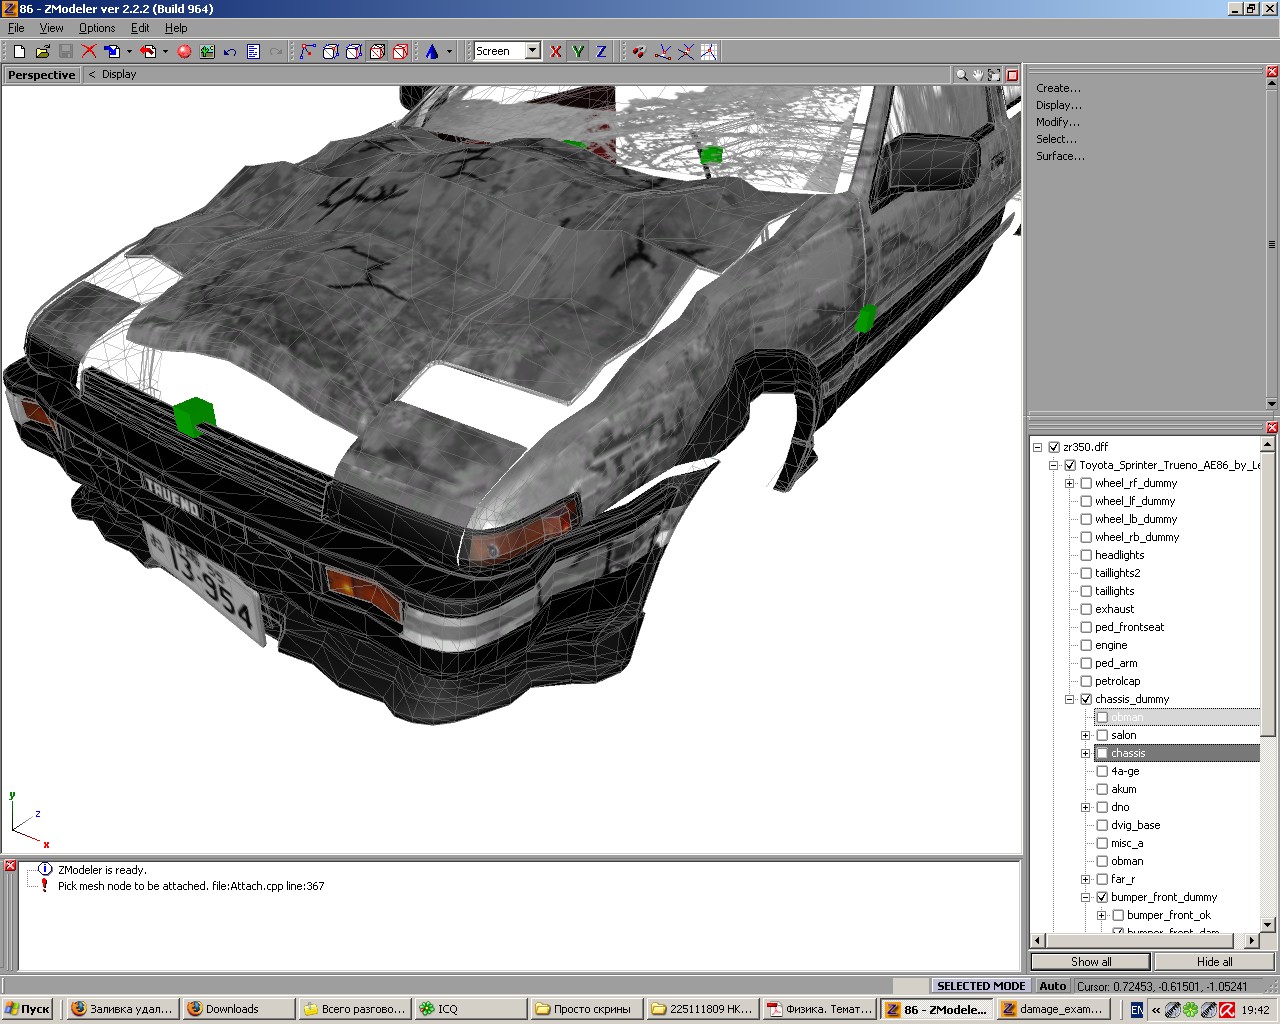Image resolution: width=1280 pixels, height=1024 pixels.
Task: Click the viewport zoom magnifier icon
Action: point(961,75)
